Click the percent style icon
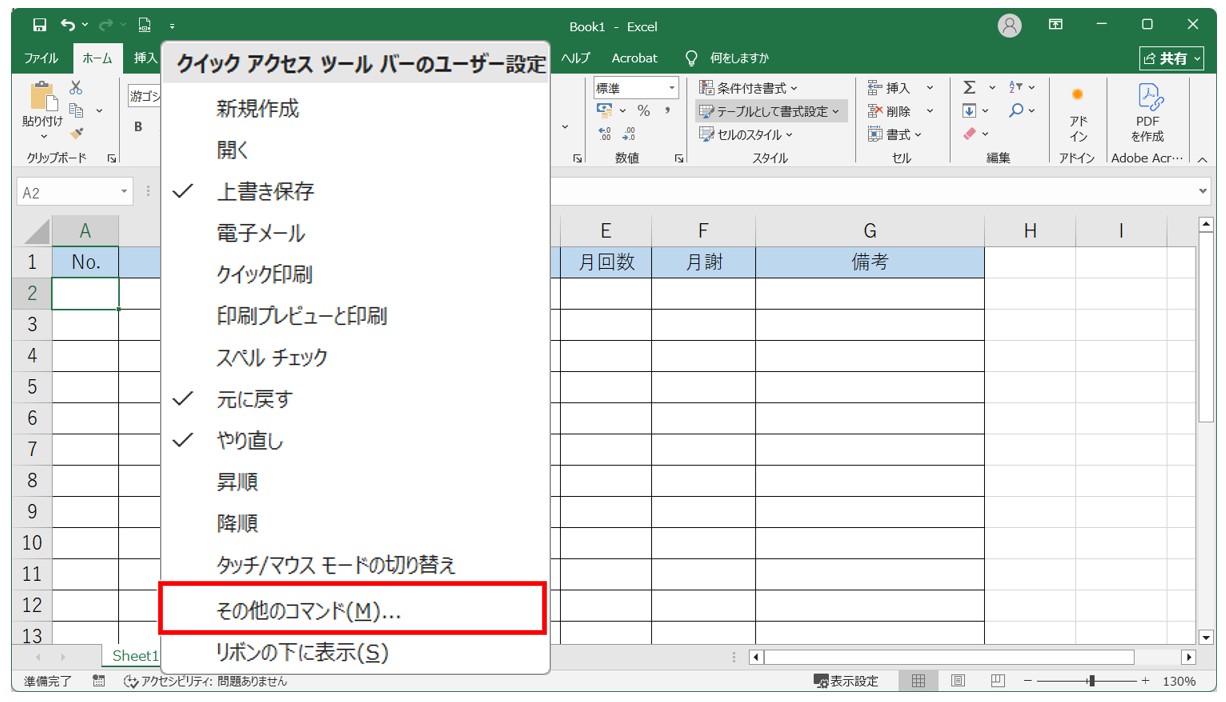 coord(644,111)
